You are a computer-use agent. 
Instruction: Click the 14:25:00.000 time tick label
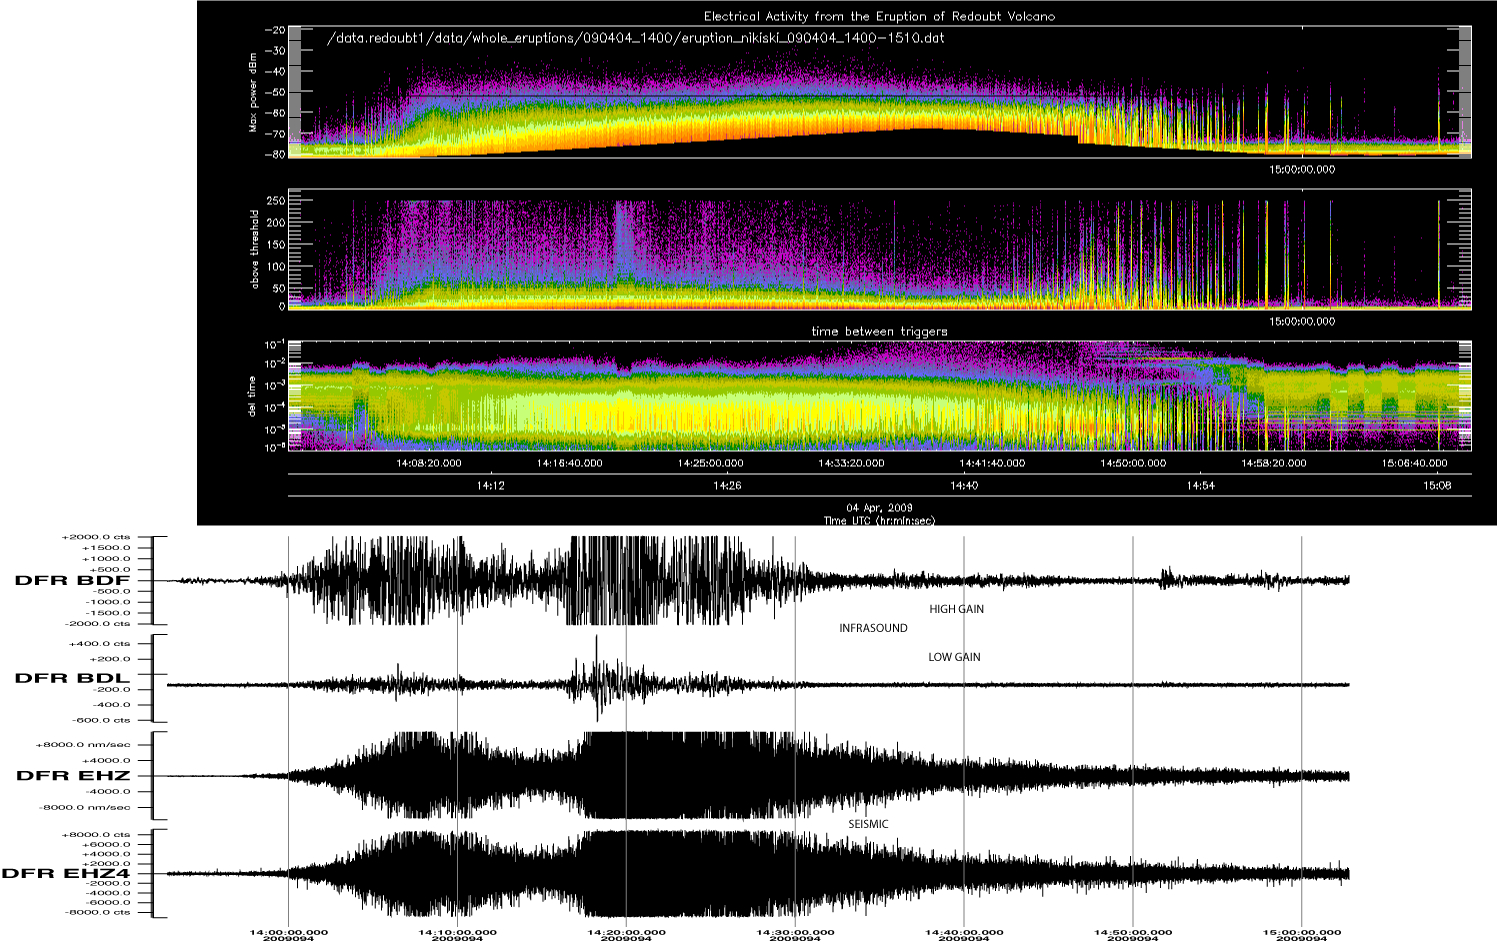711,463
